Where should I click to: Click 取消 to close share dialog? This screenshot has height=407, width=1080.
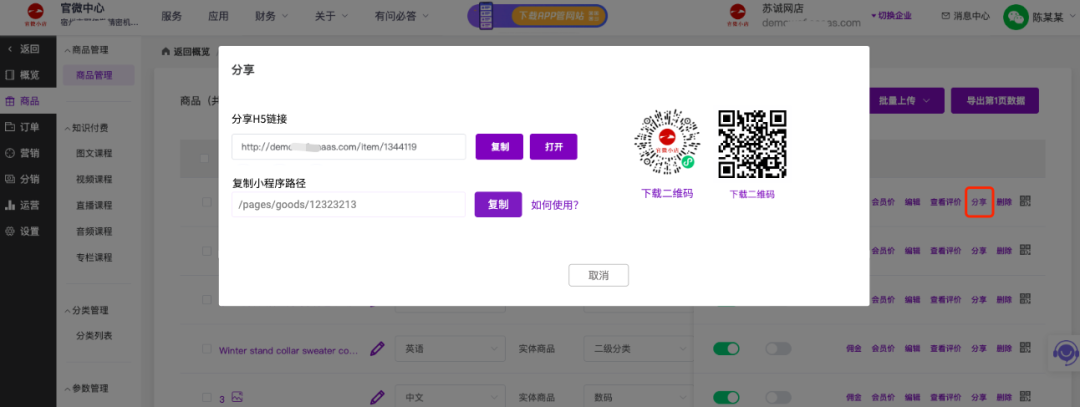(x=598, y=275)
